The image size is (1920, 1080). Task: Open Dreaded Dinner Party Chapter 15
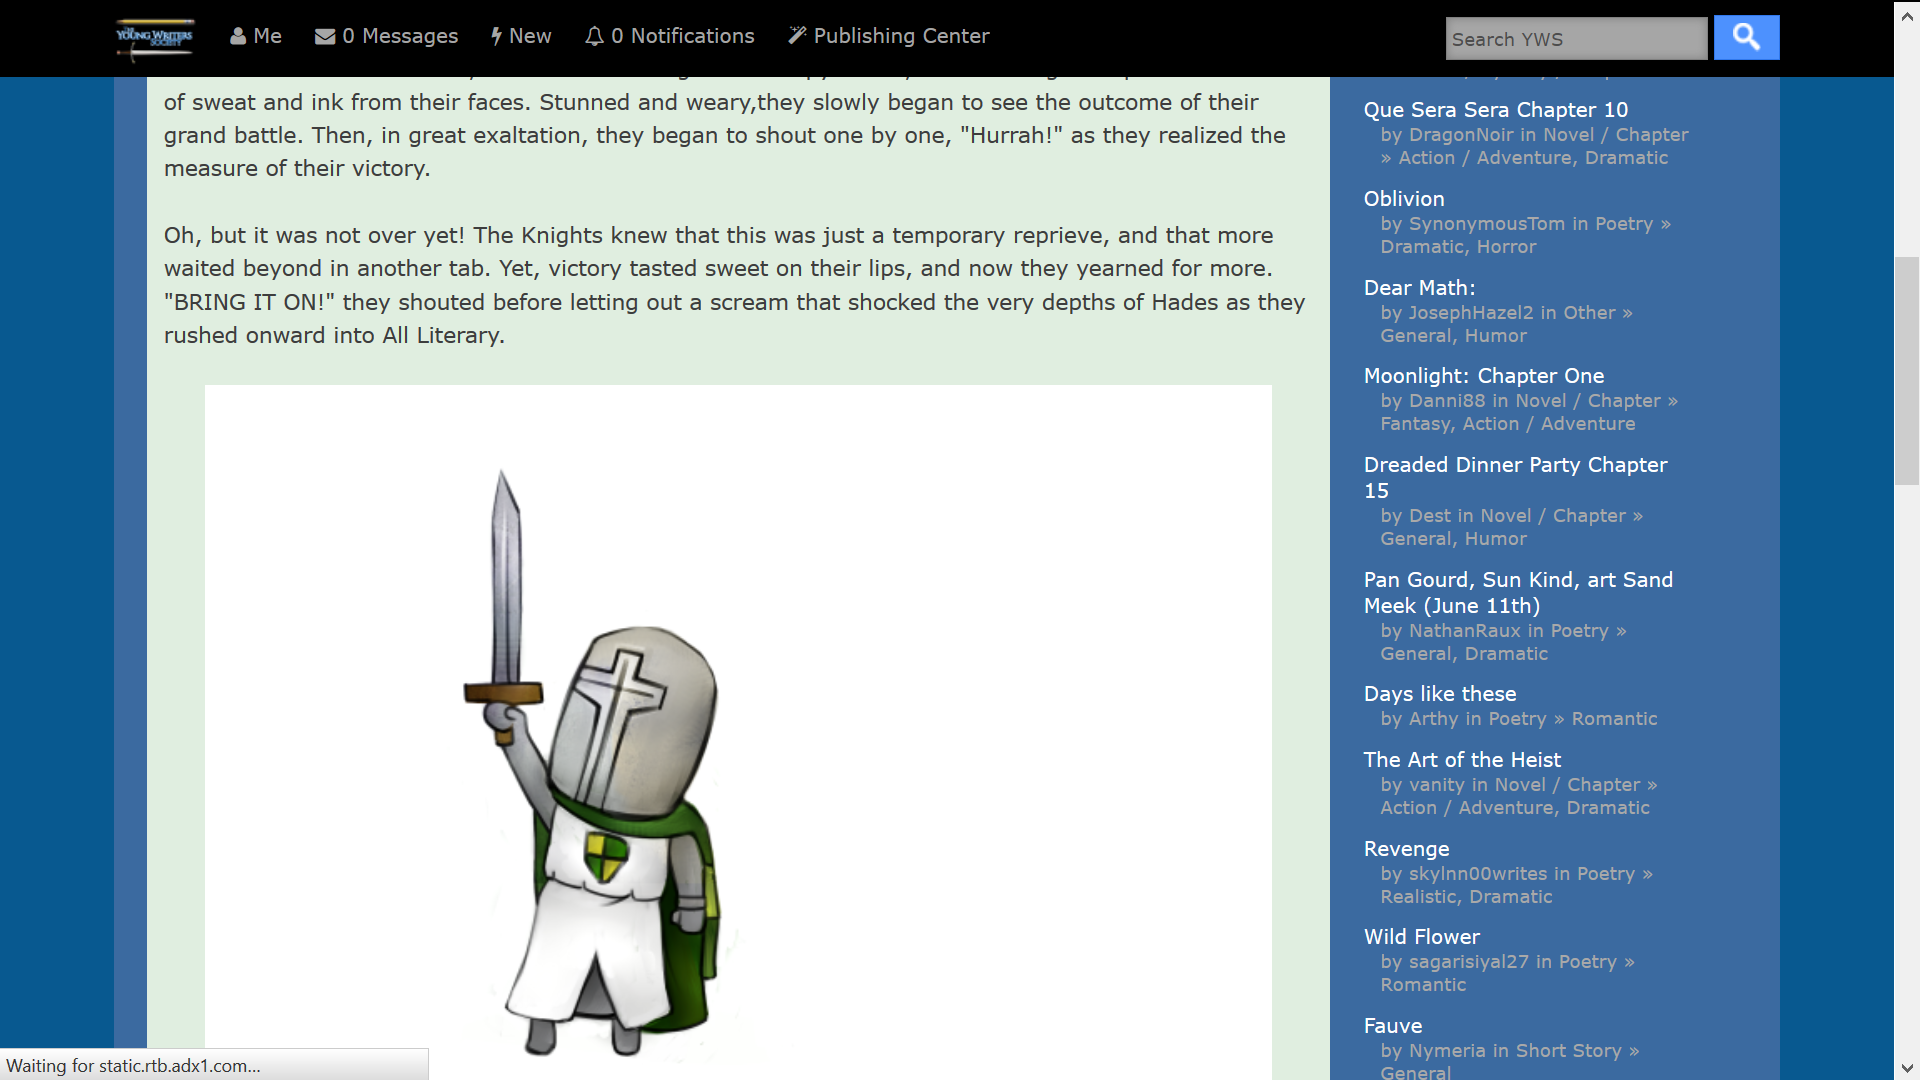1515,478
